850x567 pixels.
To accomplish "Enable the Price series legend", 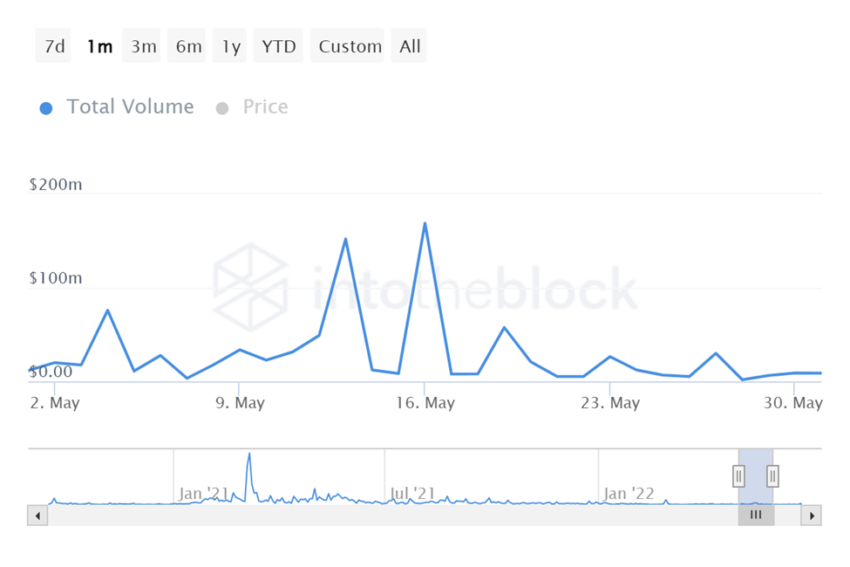I will click(265, 107).
